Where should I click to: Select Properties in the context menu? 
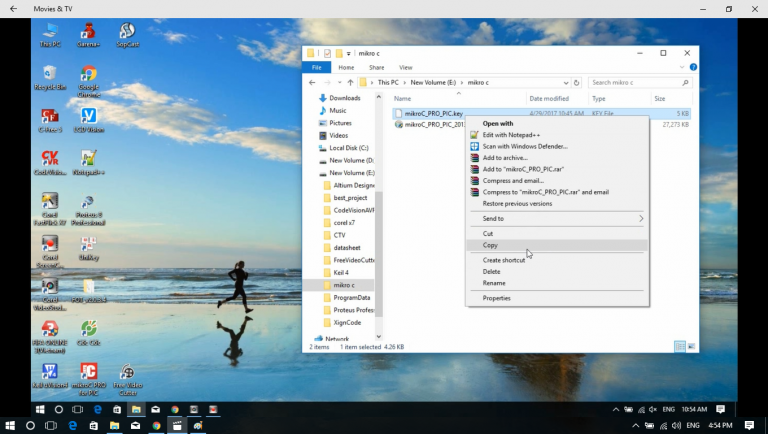pos(496,298)
